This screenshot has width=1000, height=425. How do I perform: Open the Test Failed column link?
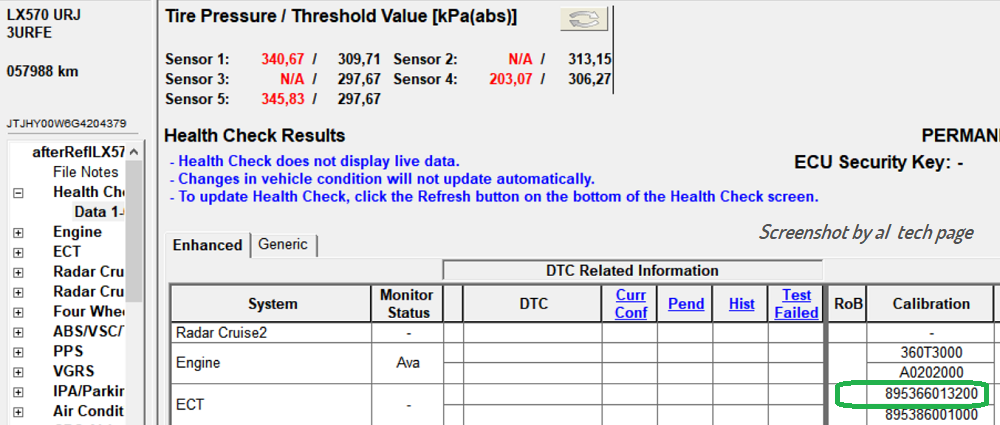click(x=796, y=304)
